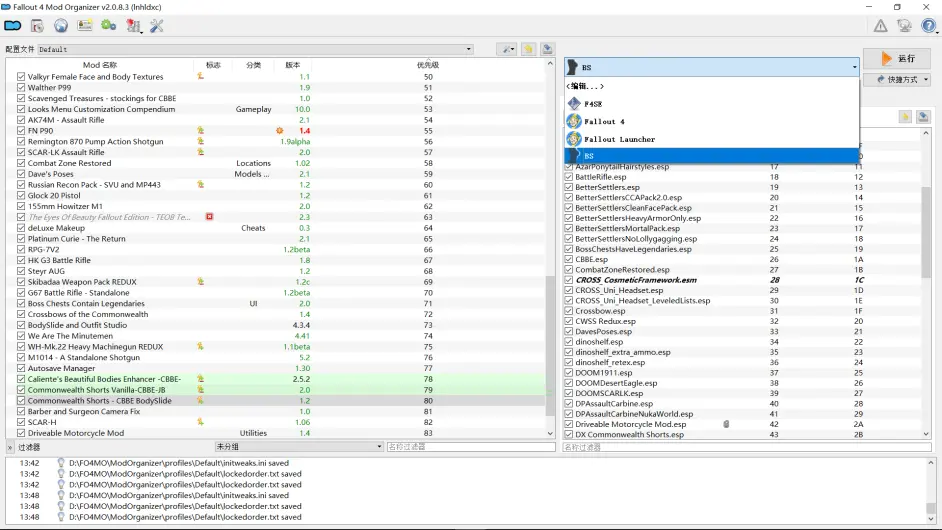
Task: Uncheck the deLuxe Makeup mod
Action: 21,228
